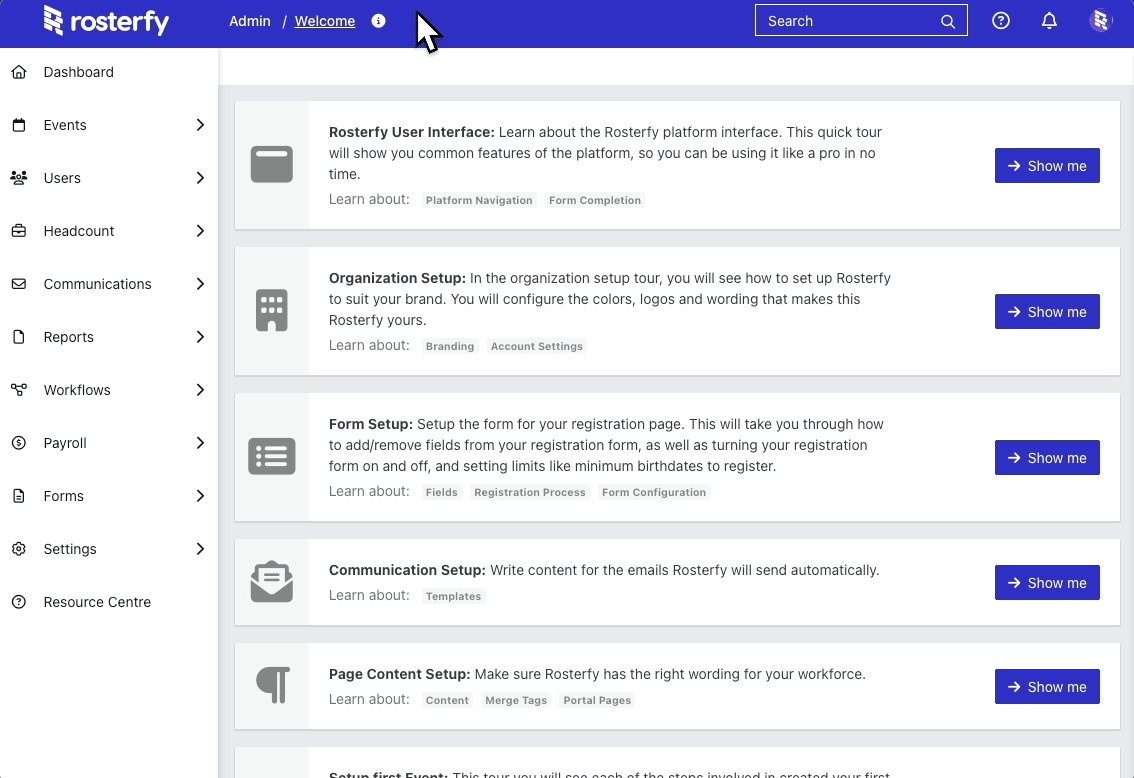Image resolution: width=1134 pixels, height=778 pixels.
Task: Expand the Users menu chevron
Action: (x=200, y=178)
